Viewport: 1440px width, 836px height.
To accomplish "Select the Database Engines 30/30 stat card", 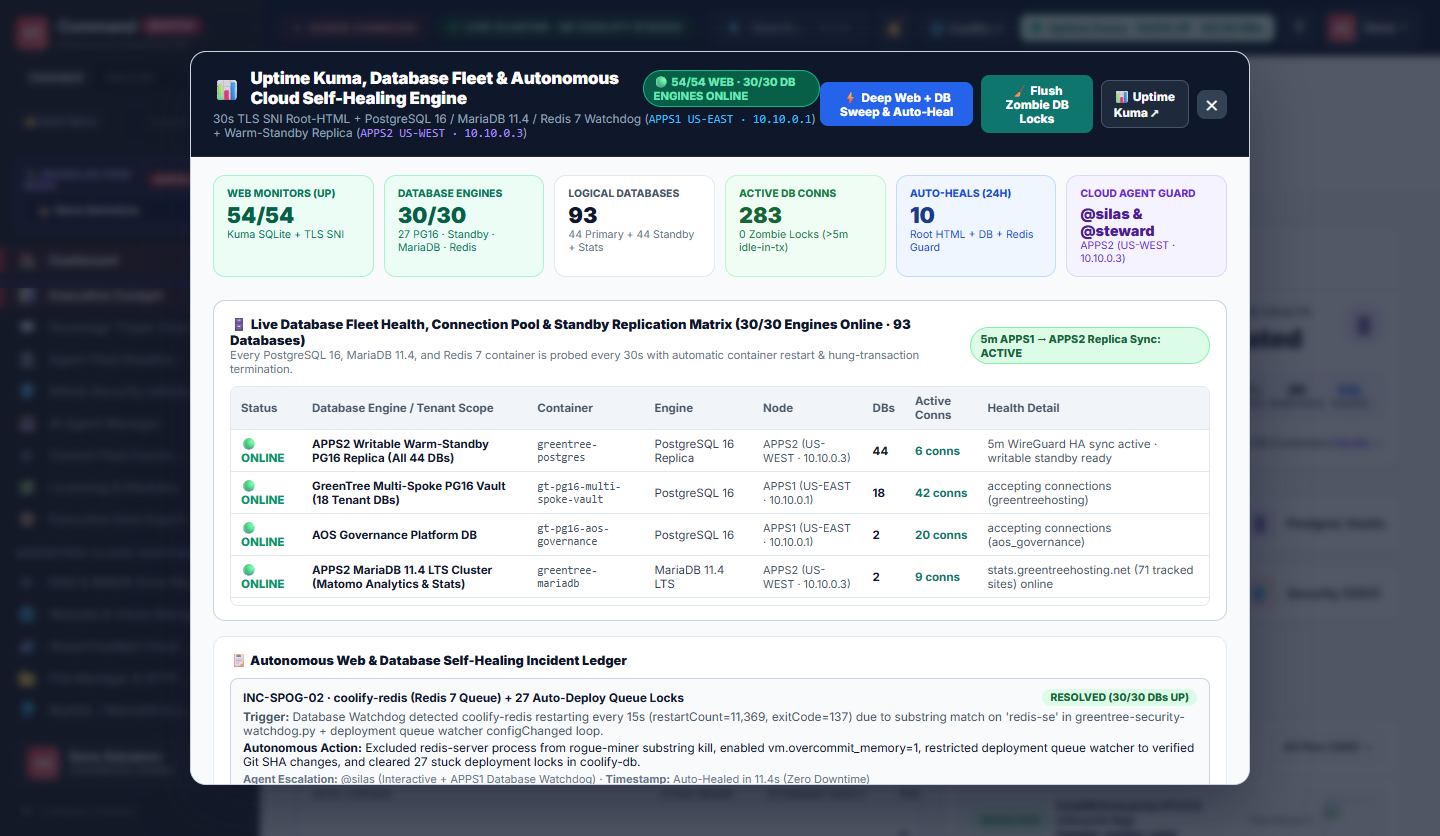I will click(464, 226).
